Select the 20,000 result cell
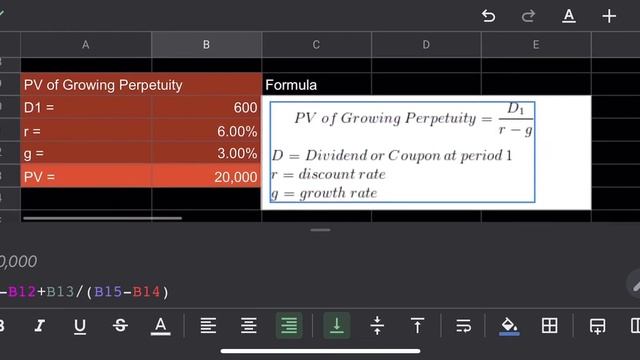 tap(207, 176)
